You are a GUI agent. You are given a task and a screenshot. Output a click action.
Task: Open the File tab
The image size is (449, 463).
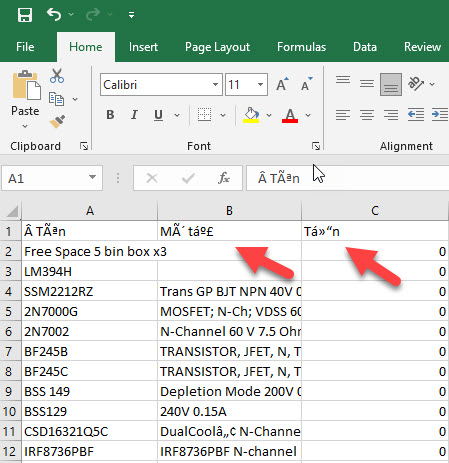tap(25, 47)
